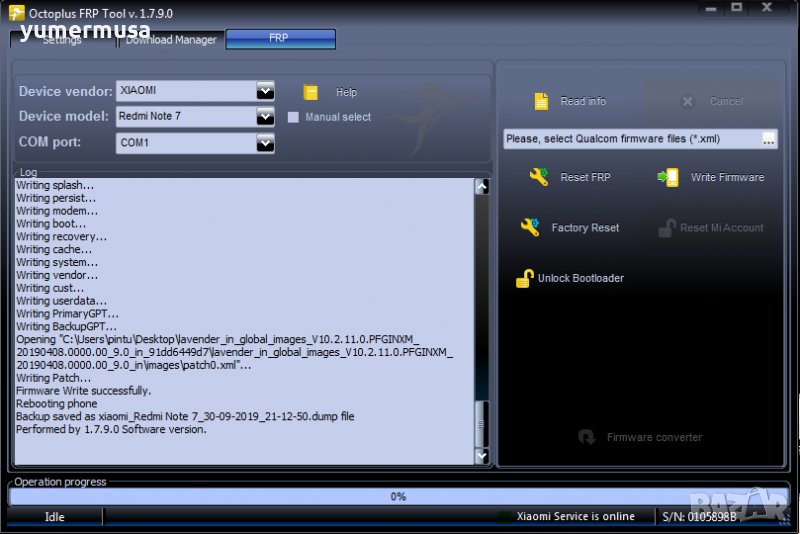This screenshot has width=800, height=534.
Task: Click the Factory Reset wrench icon
Action: tap(530, 227)
